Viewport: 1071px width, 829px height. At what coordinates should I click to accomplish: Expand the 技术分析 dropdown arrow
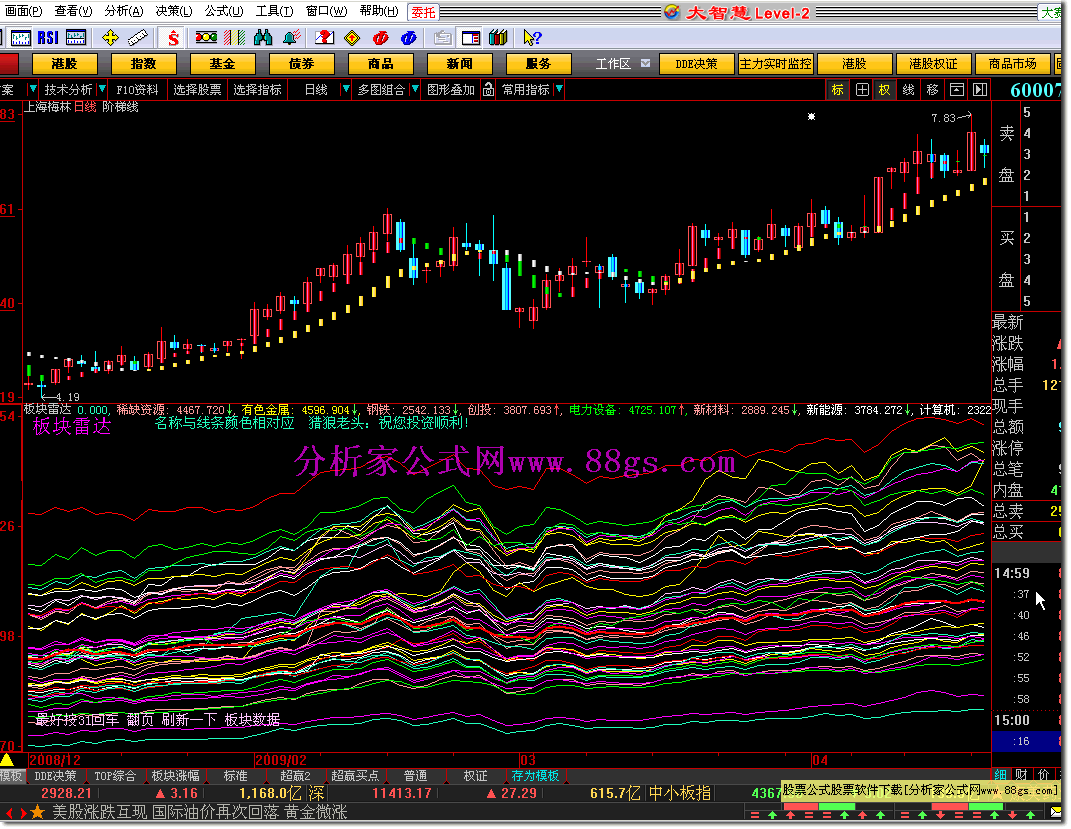click(x=102, y=89)
